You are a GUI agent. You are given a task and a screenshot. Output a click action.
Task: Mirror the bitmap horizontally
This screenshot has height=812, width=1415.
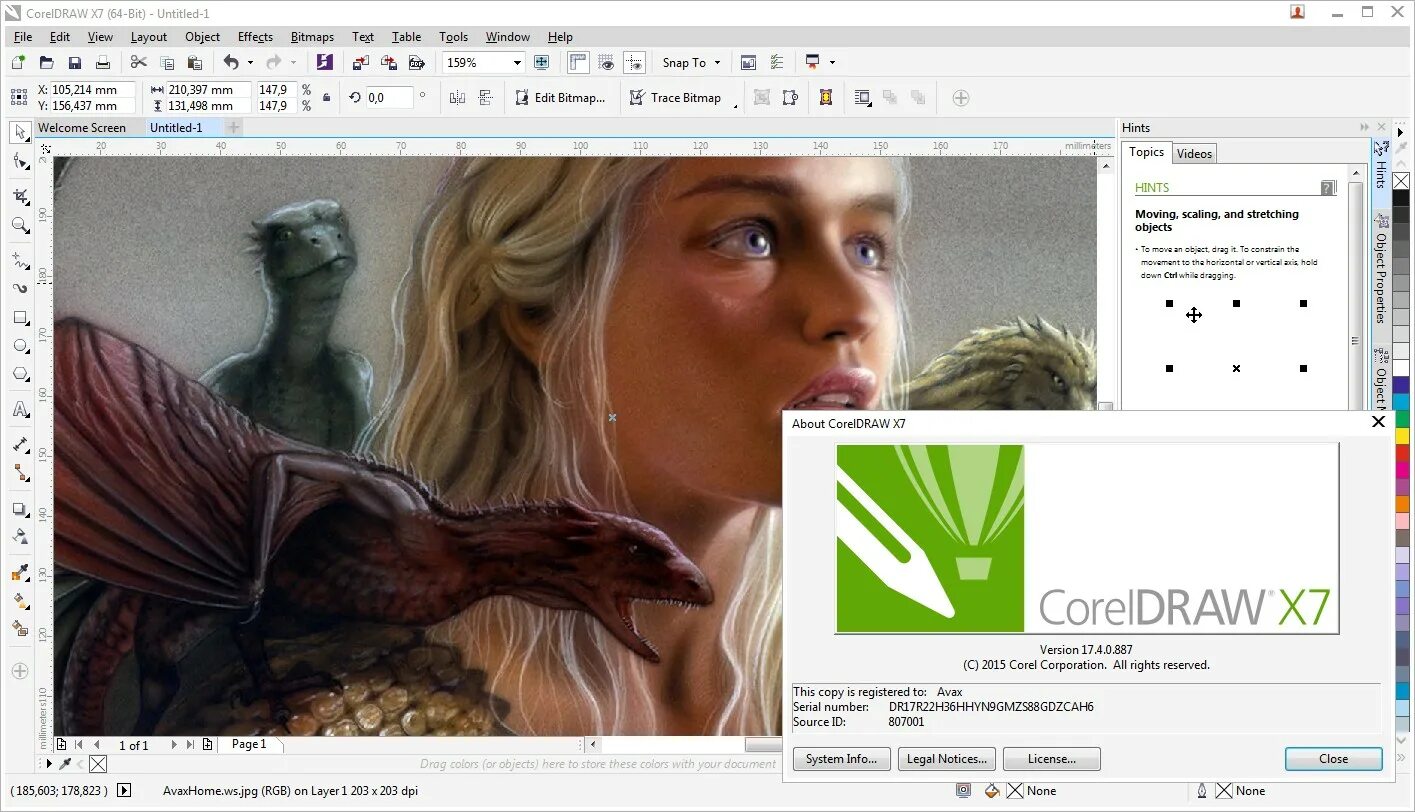458,97
